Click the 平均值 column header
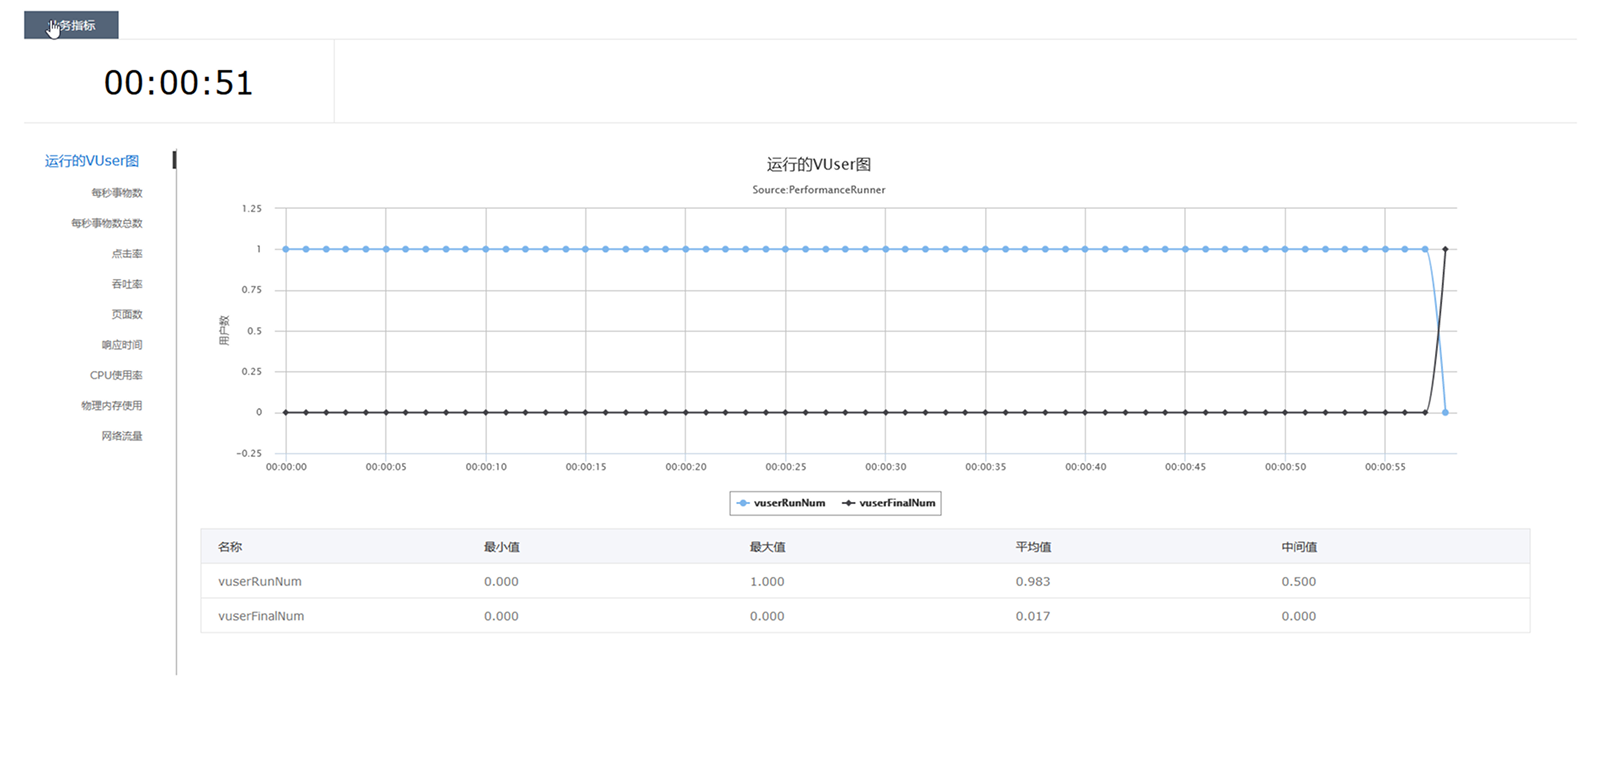The width and height of the screenshot is (1602, 768). coord(1033,547)
